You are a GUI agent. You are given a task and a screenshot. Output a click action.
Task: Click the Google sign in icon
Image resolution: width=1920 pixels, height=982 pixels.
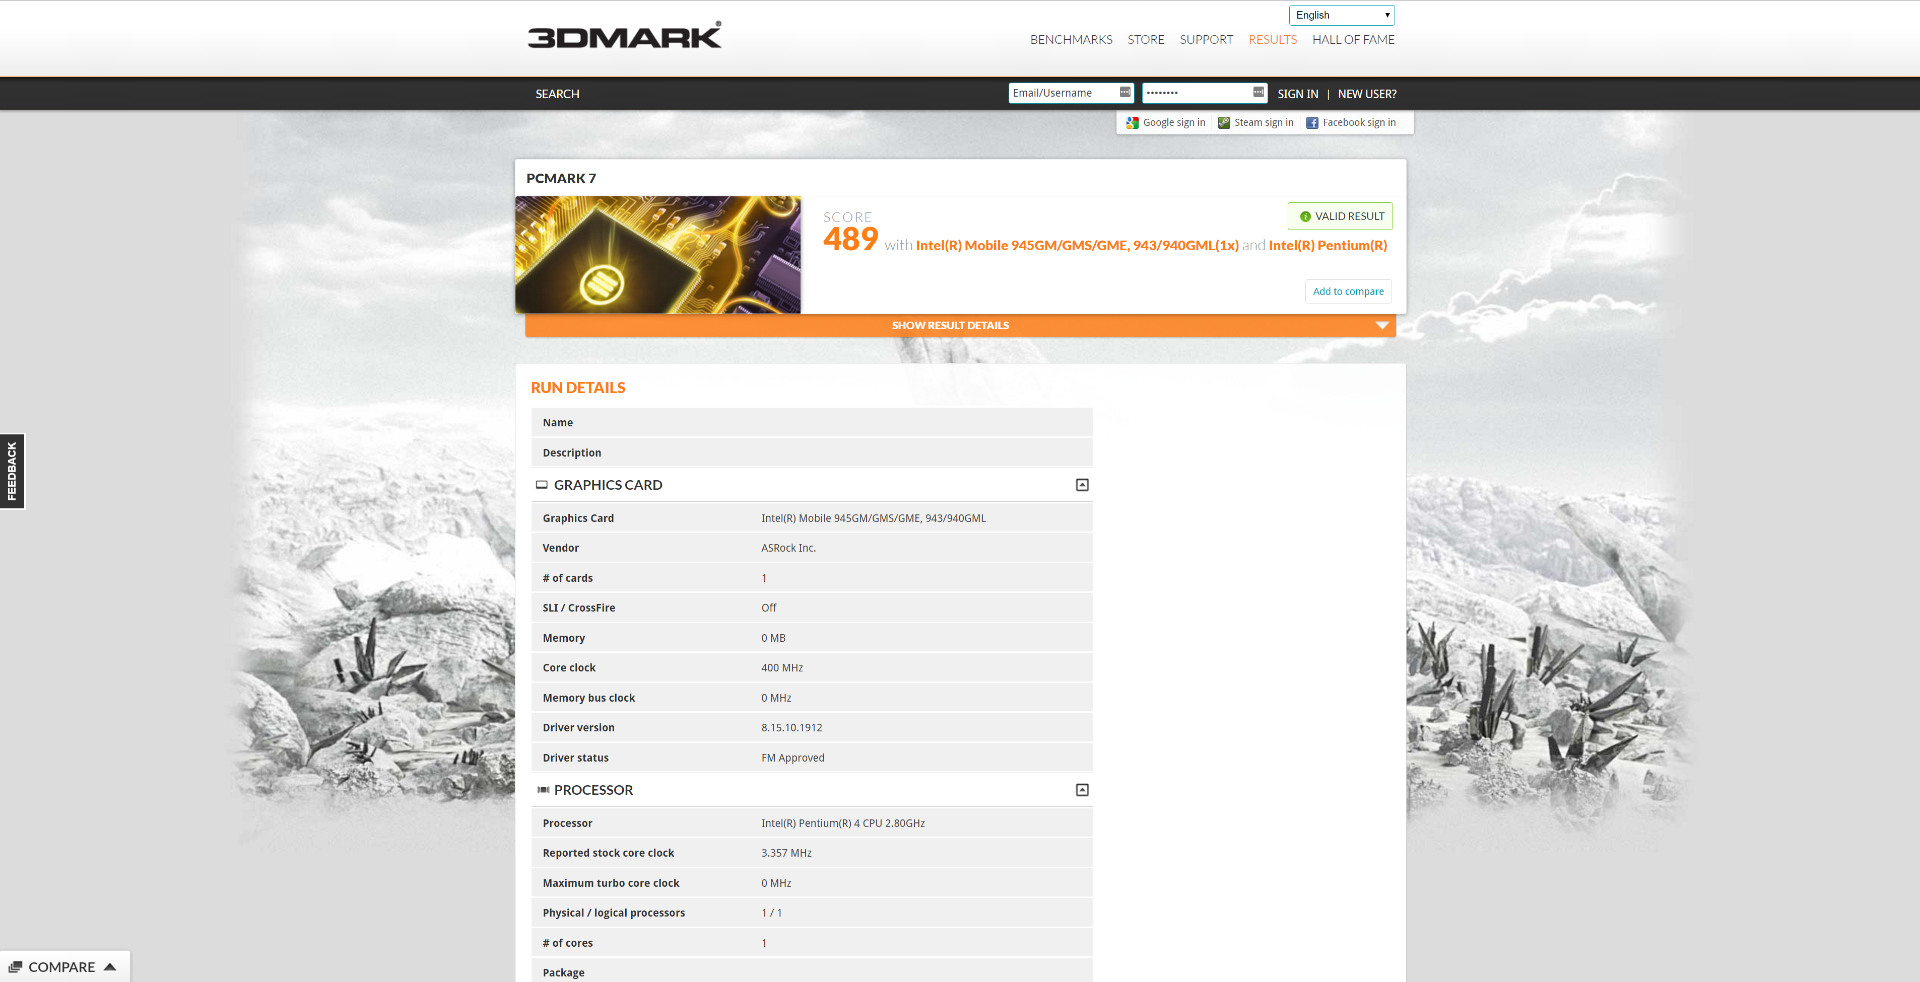tap(1132, 123)
